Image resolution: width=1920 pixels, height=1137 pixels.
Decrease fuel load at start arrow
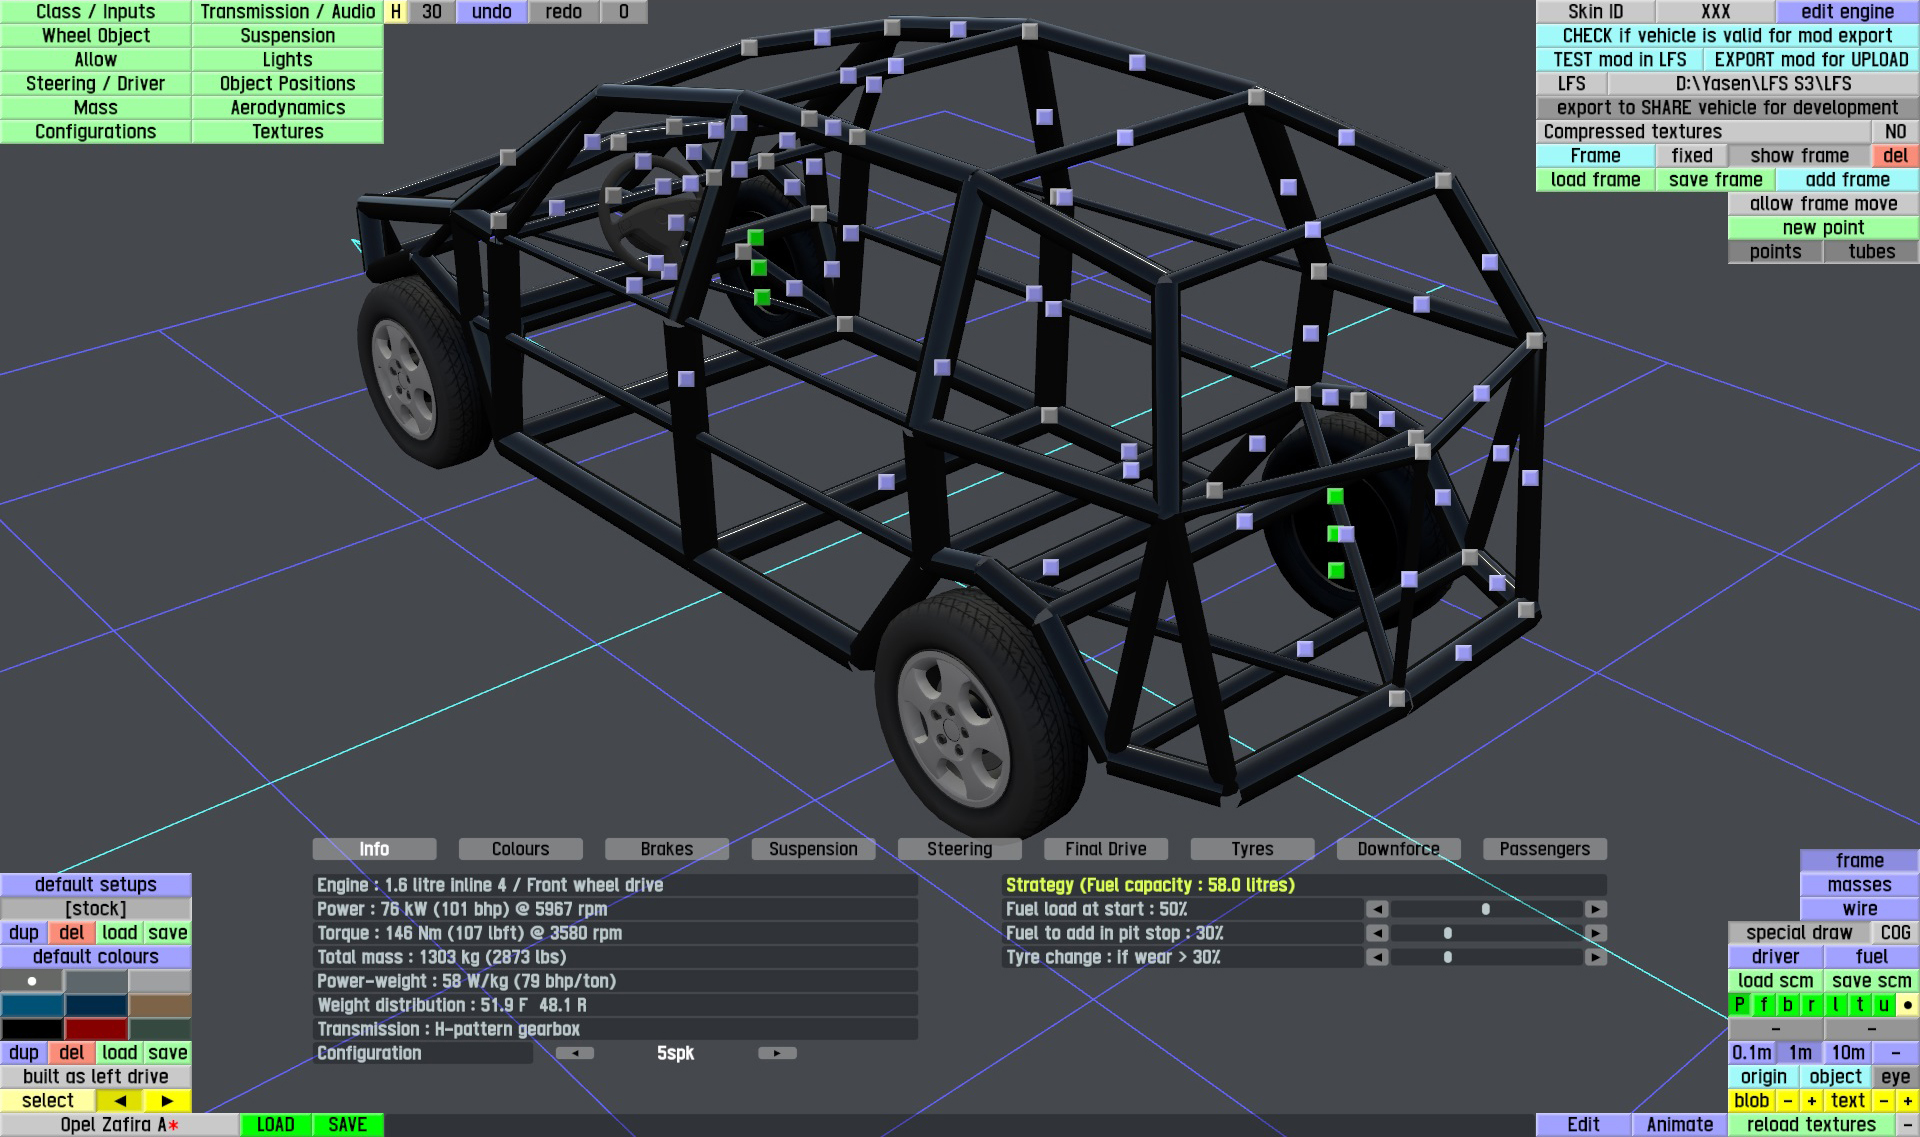click(1377, 909)
